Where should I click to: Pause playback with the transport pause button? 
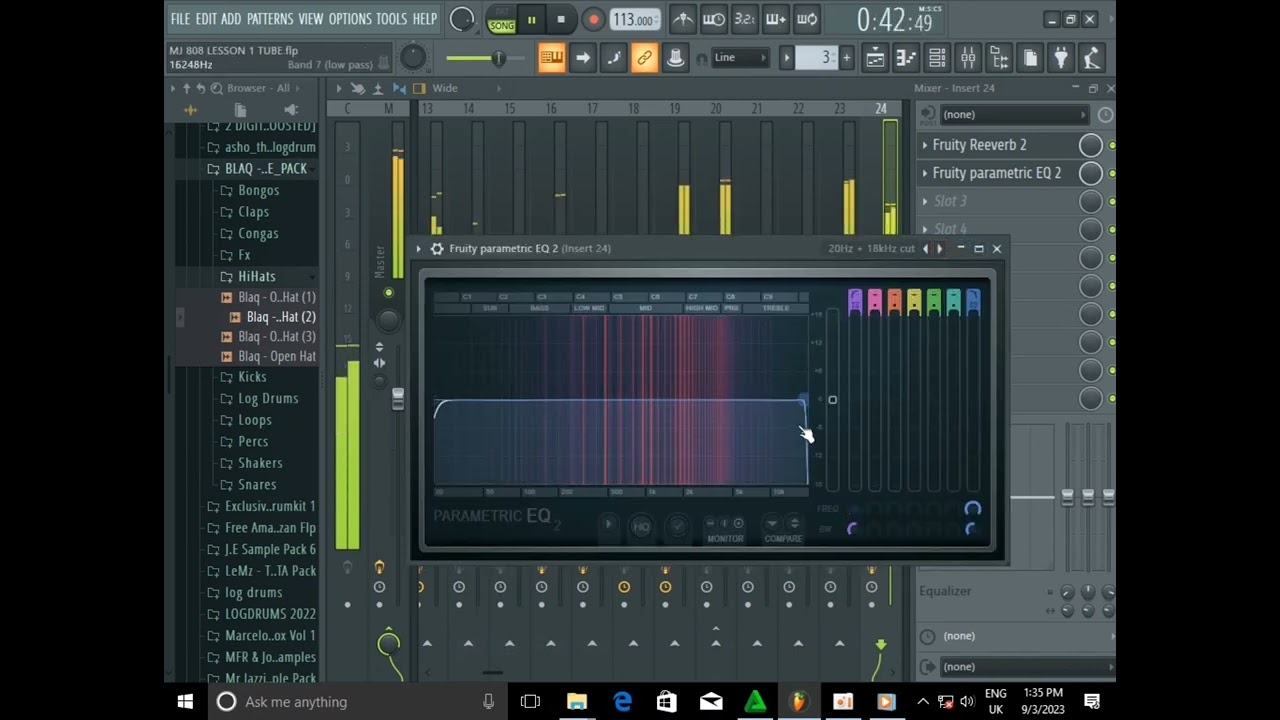[x=531, y=20]
